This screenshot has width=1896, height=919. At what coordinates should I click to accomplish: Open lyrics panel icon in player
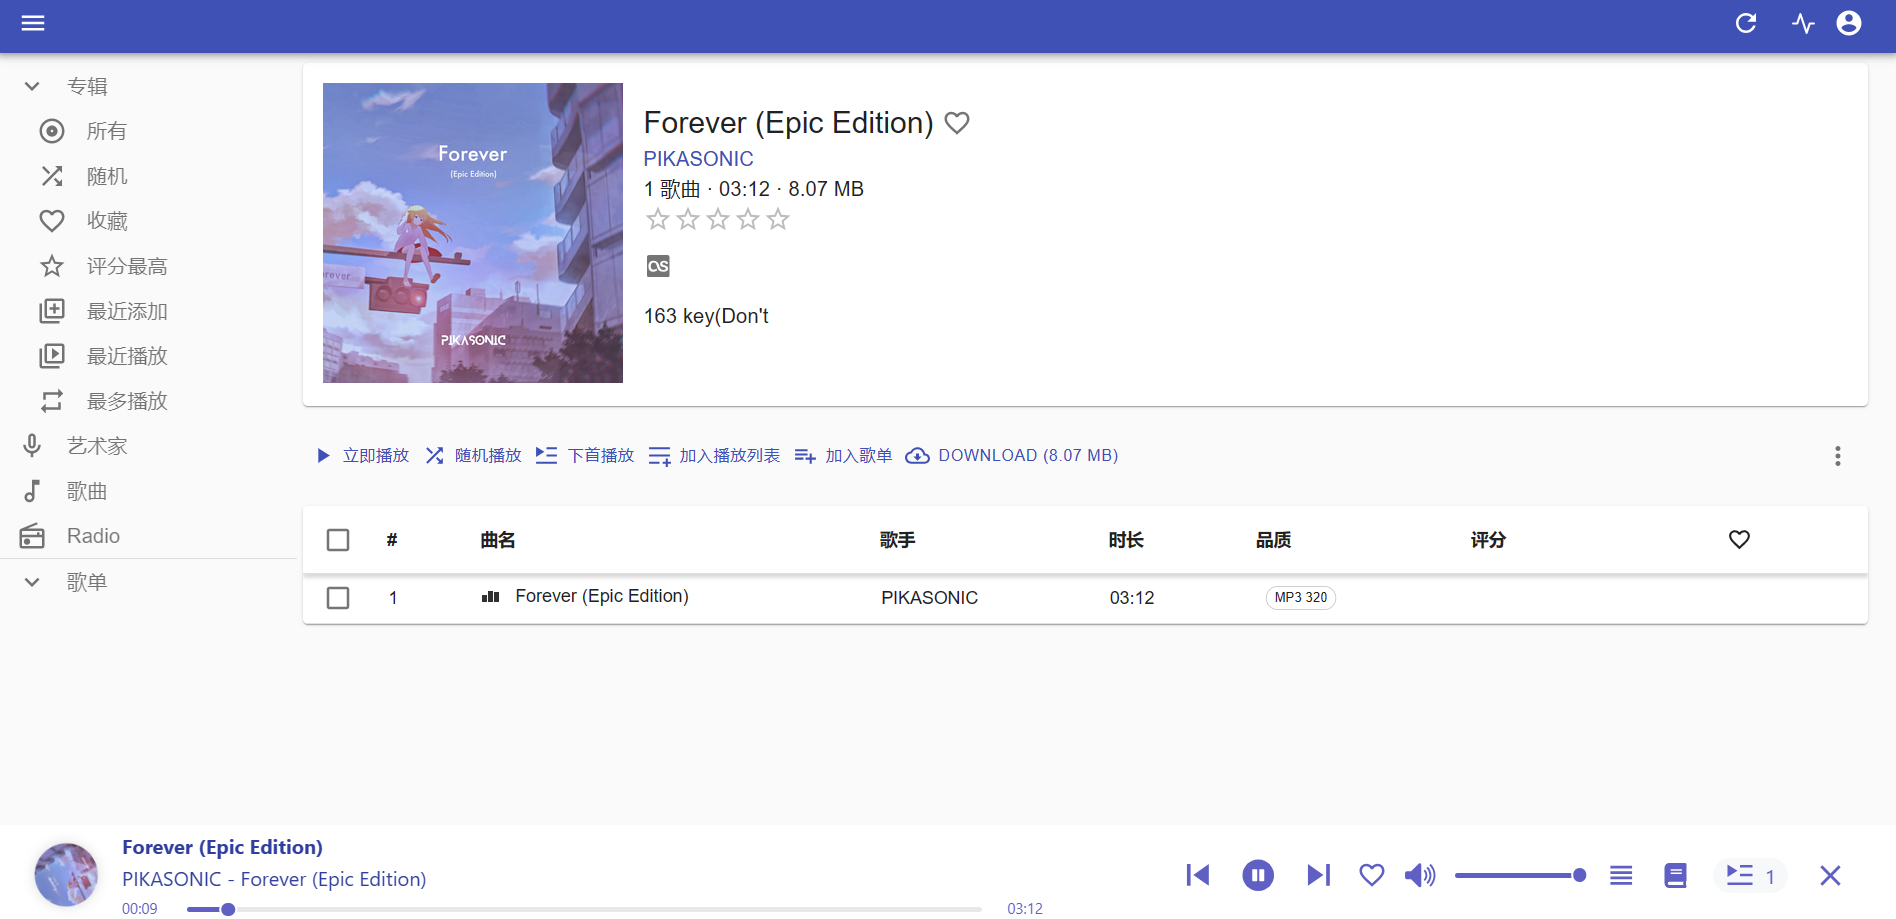pyautogui.click(x=1675, y=875)
